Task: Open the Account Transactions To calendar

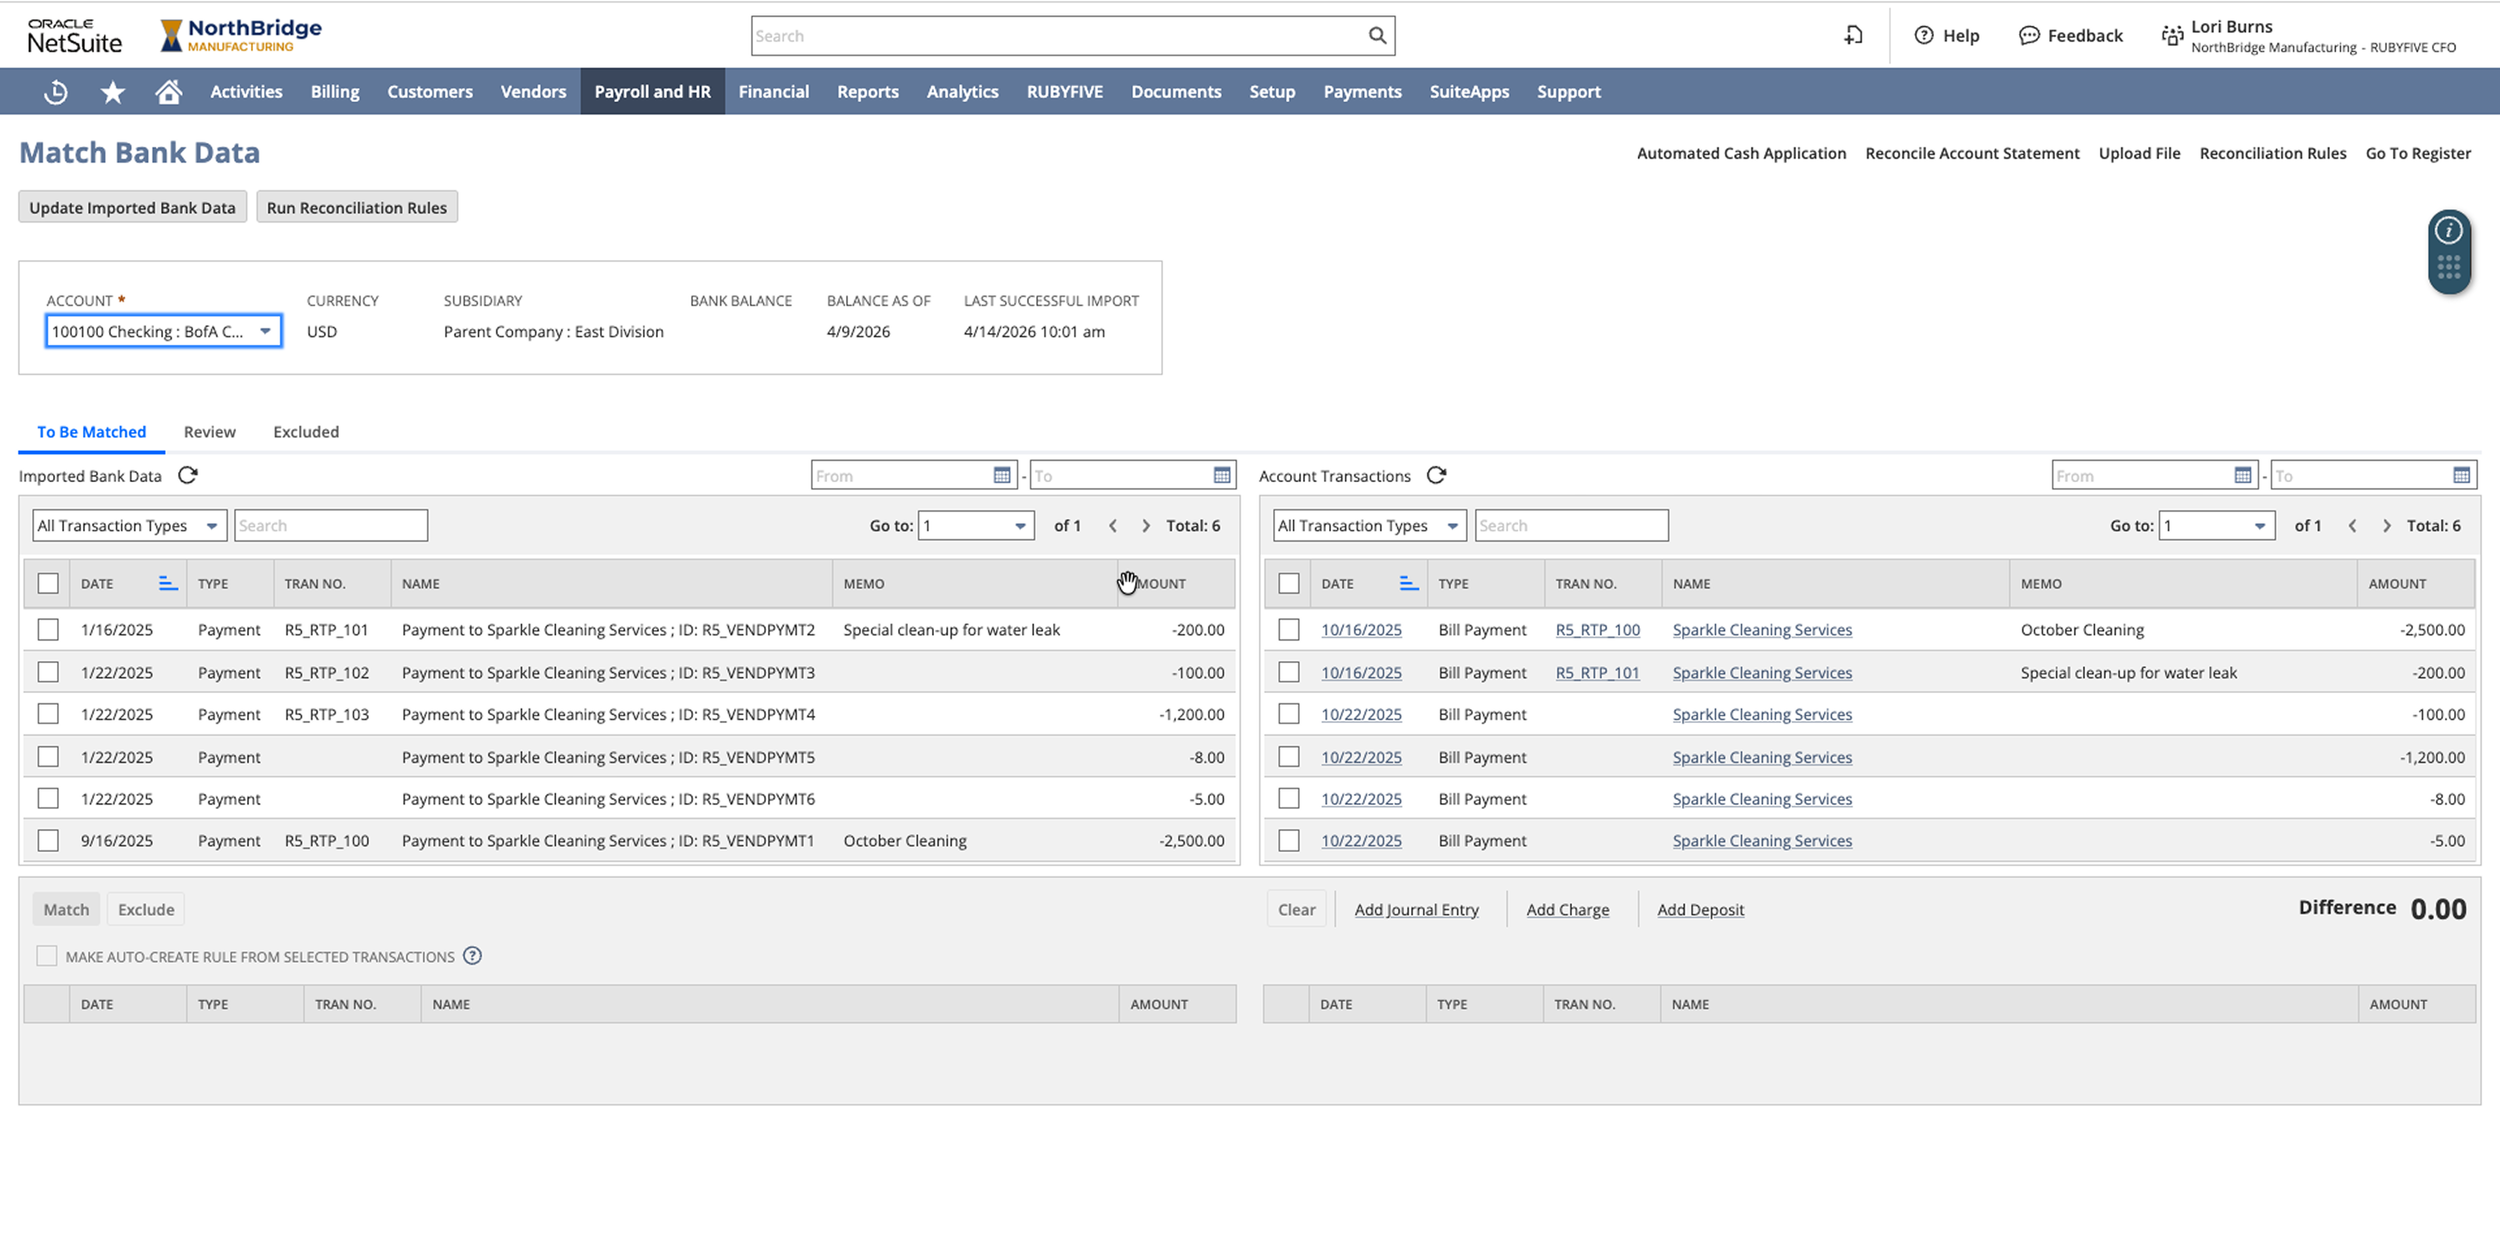Action: tap(2462, 476)
